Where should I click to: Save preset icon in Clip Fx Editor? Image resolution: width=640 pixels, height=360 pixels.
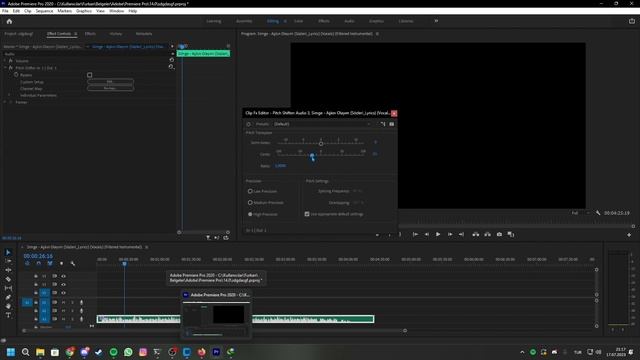(383, 124)
